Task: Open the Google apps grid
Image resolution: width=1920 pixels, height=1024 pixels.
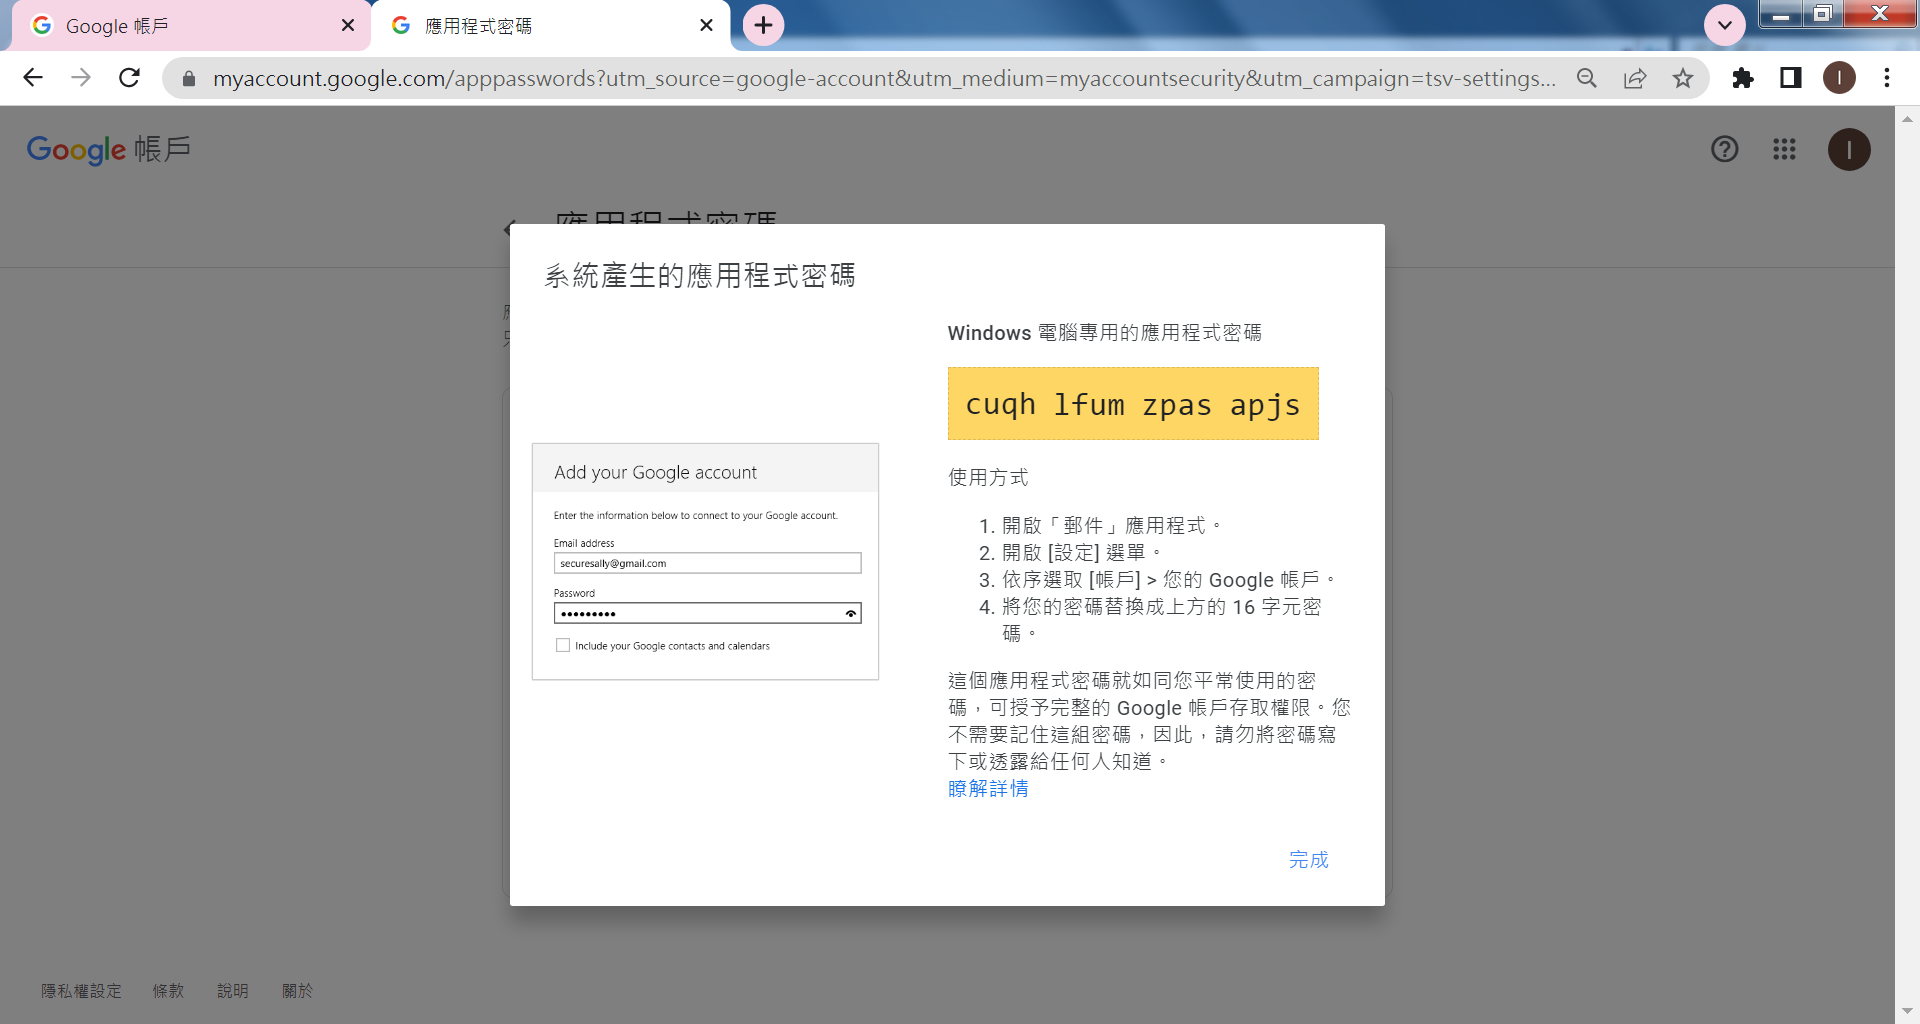Action: coord(1784,149)
